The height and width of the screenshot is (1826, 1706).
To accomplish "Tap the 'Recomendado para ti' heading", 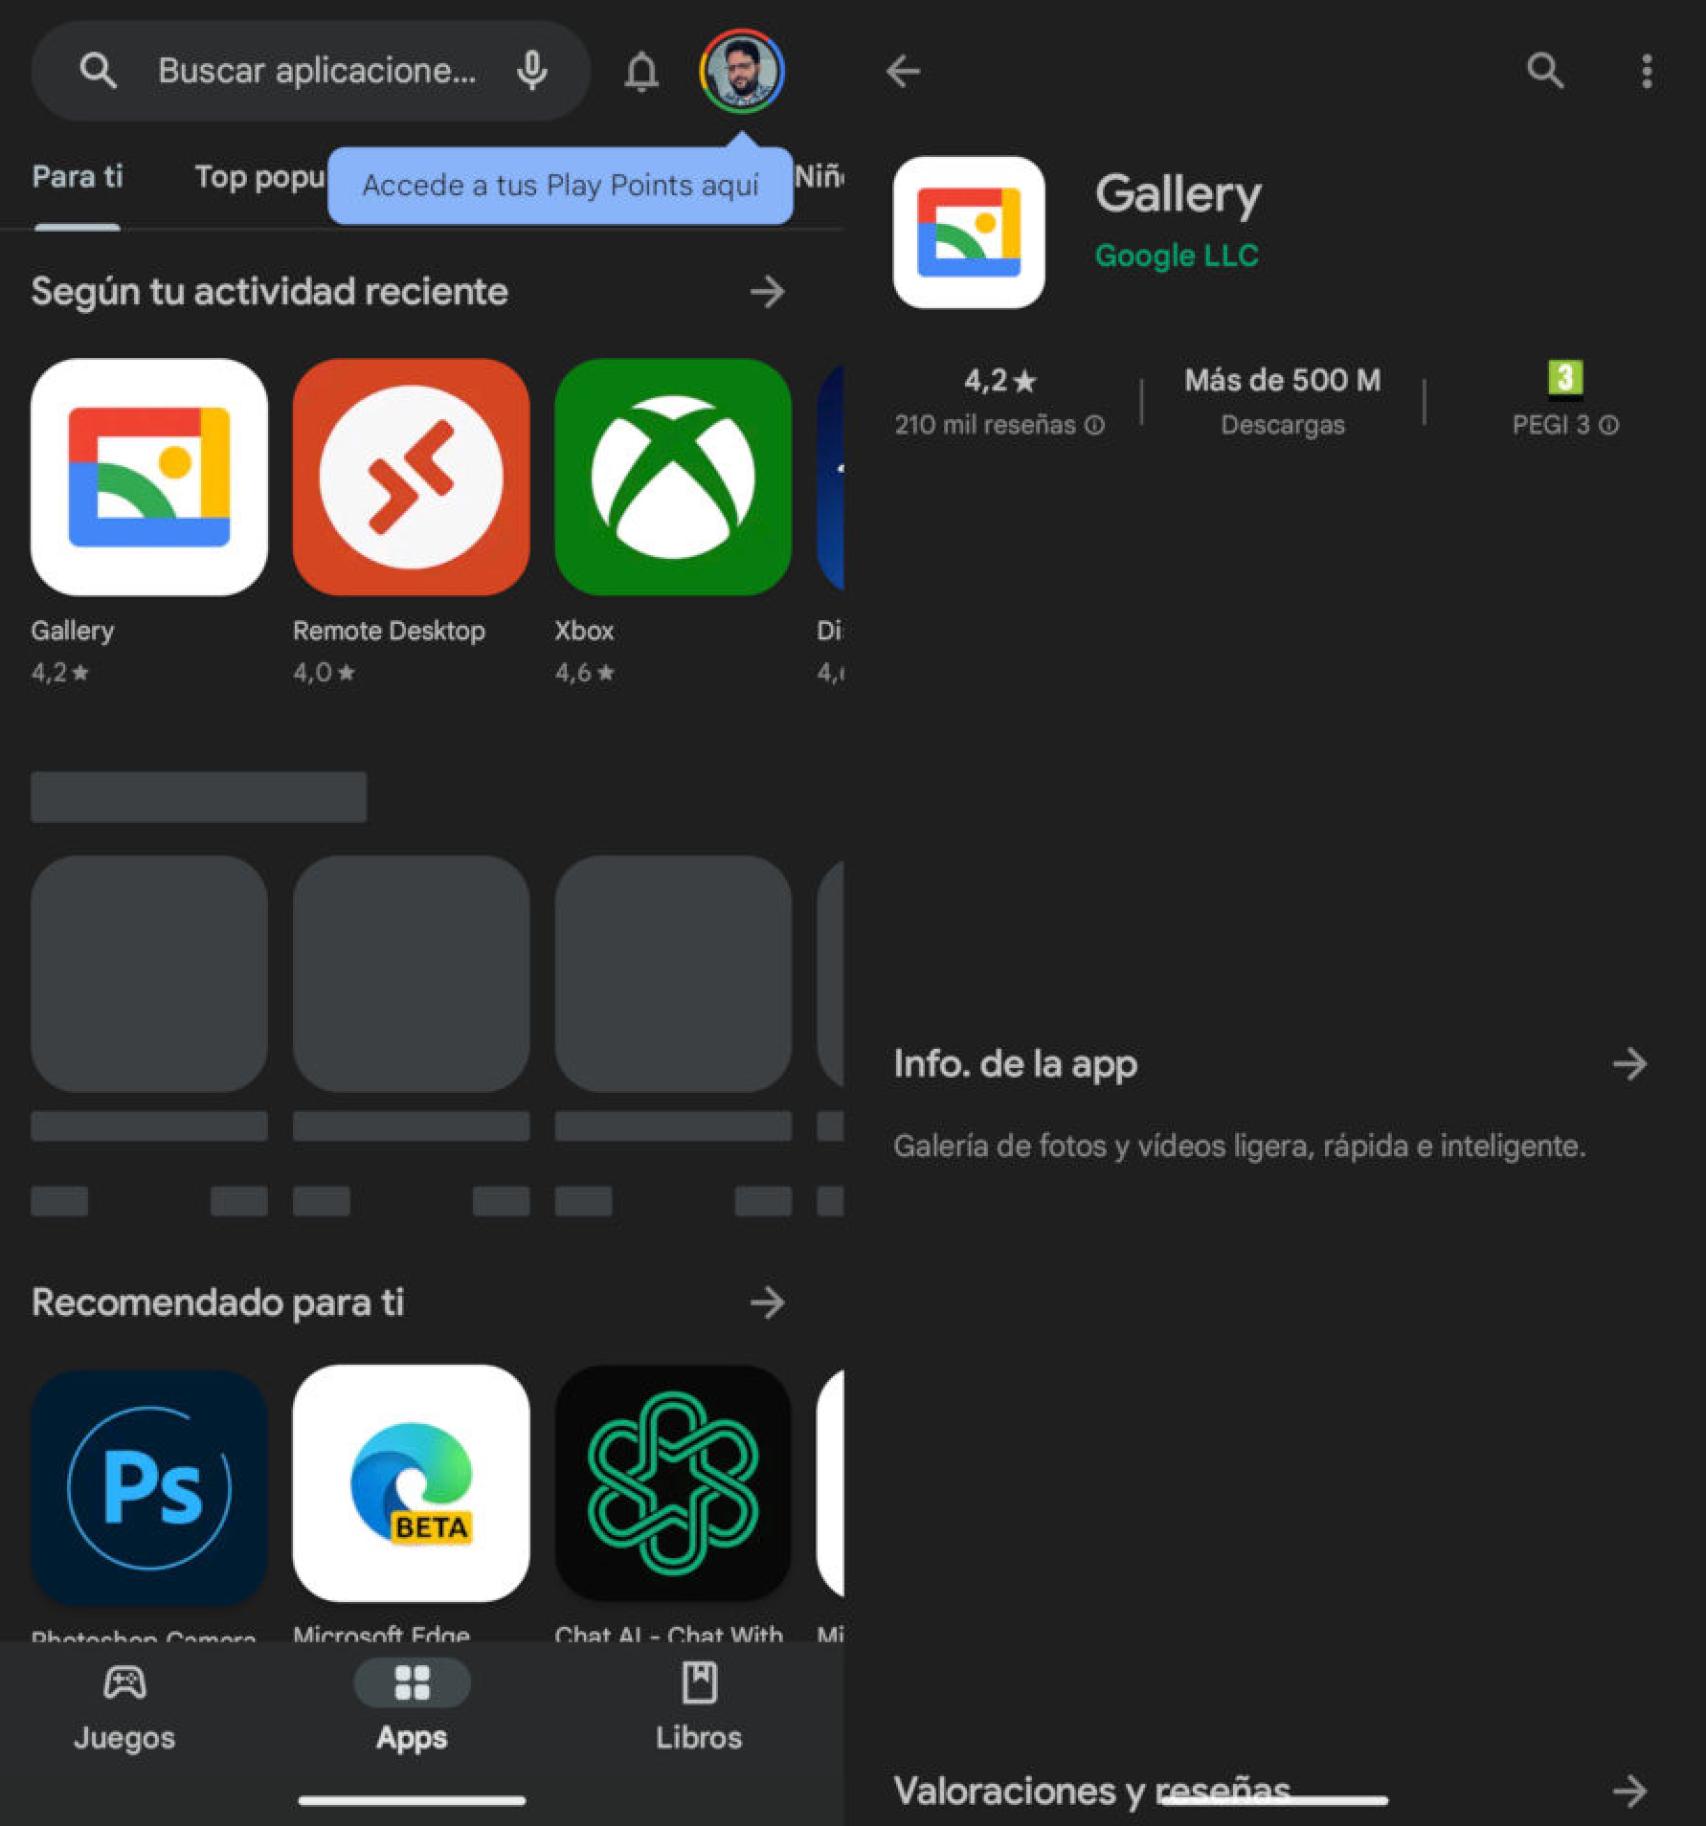I will tap(218, 1302).
